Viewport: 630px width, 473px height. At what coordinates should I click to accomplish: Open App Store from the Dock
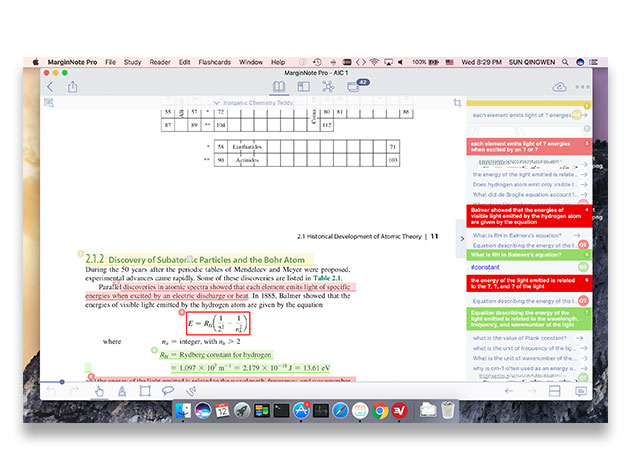301,410
